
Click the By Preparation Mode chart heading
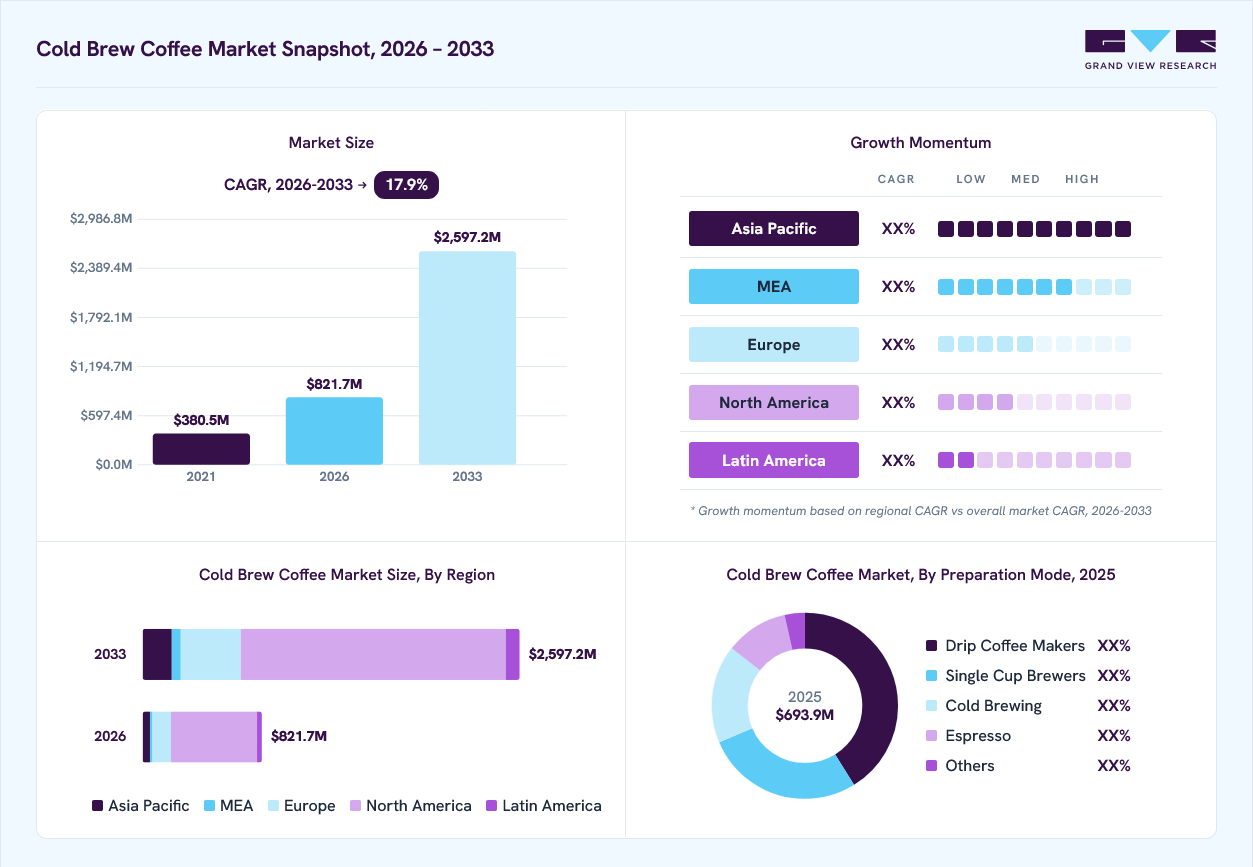[921, 575]
